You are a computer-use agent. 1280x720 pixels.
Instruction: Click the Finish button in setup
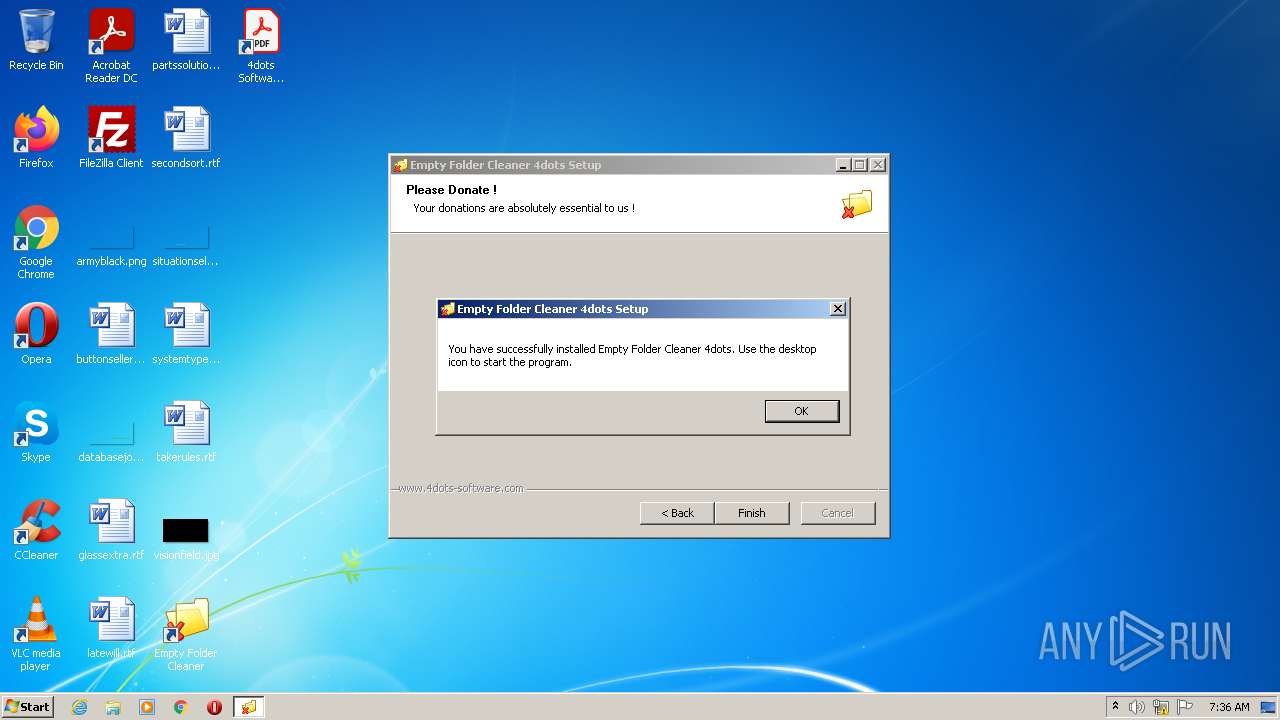(752, 513)
